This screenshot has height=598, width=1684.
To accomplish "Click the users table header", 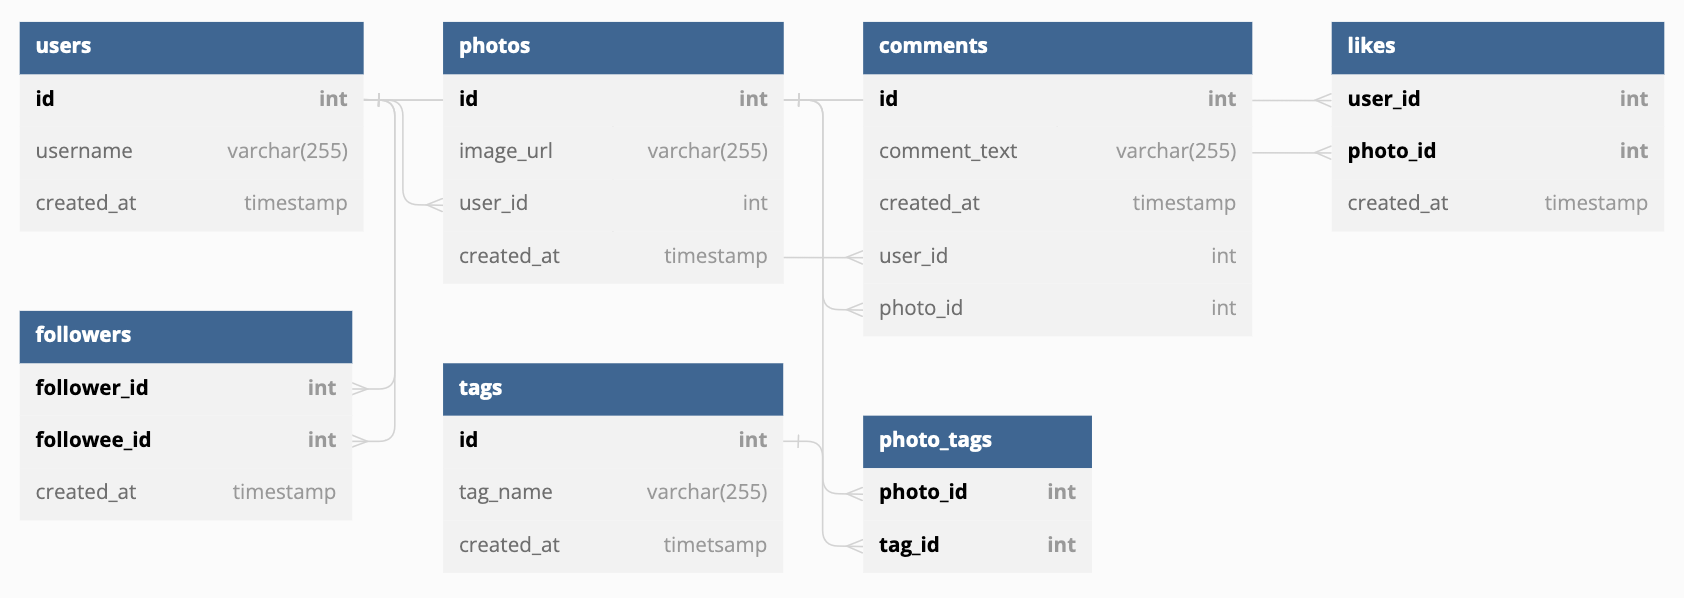I will pyautogui.click(x=191, y=47).
